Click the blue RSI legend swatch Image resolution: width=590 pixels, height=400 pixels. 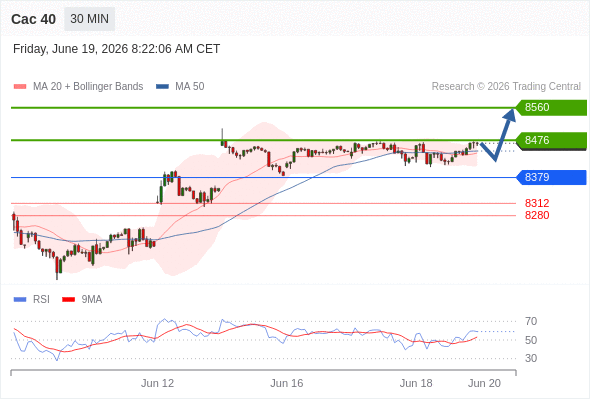(20, 300)
